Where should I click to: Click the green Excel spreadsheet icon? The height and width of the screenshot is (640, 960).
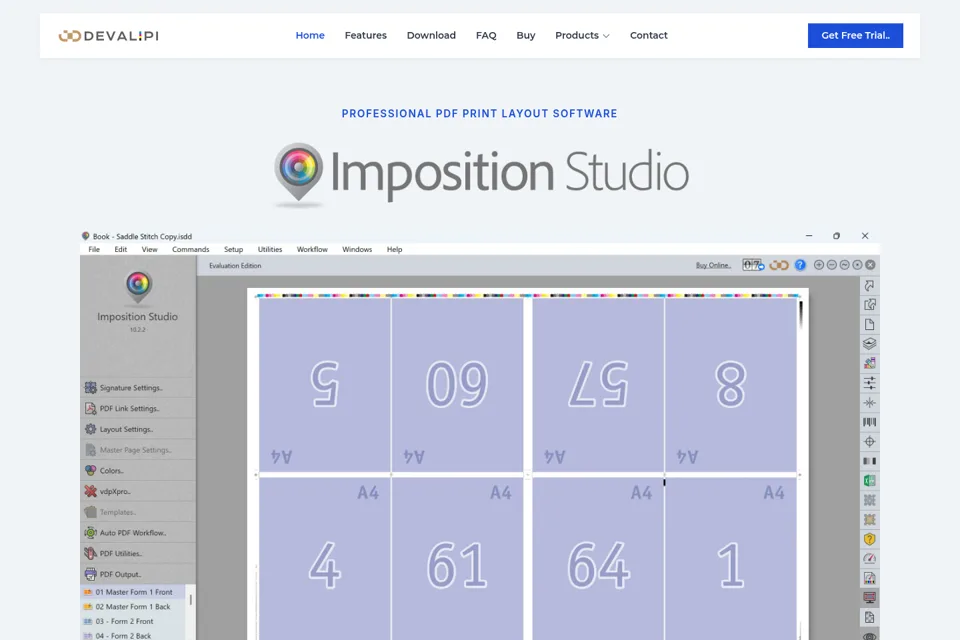click(869, 481)
